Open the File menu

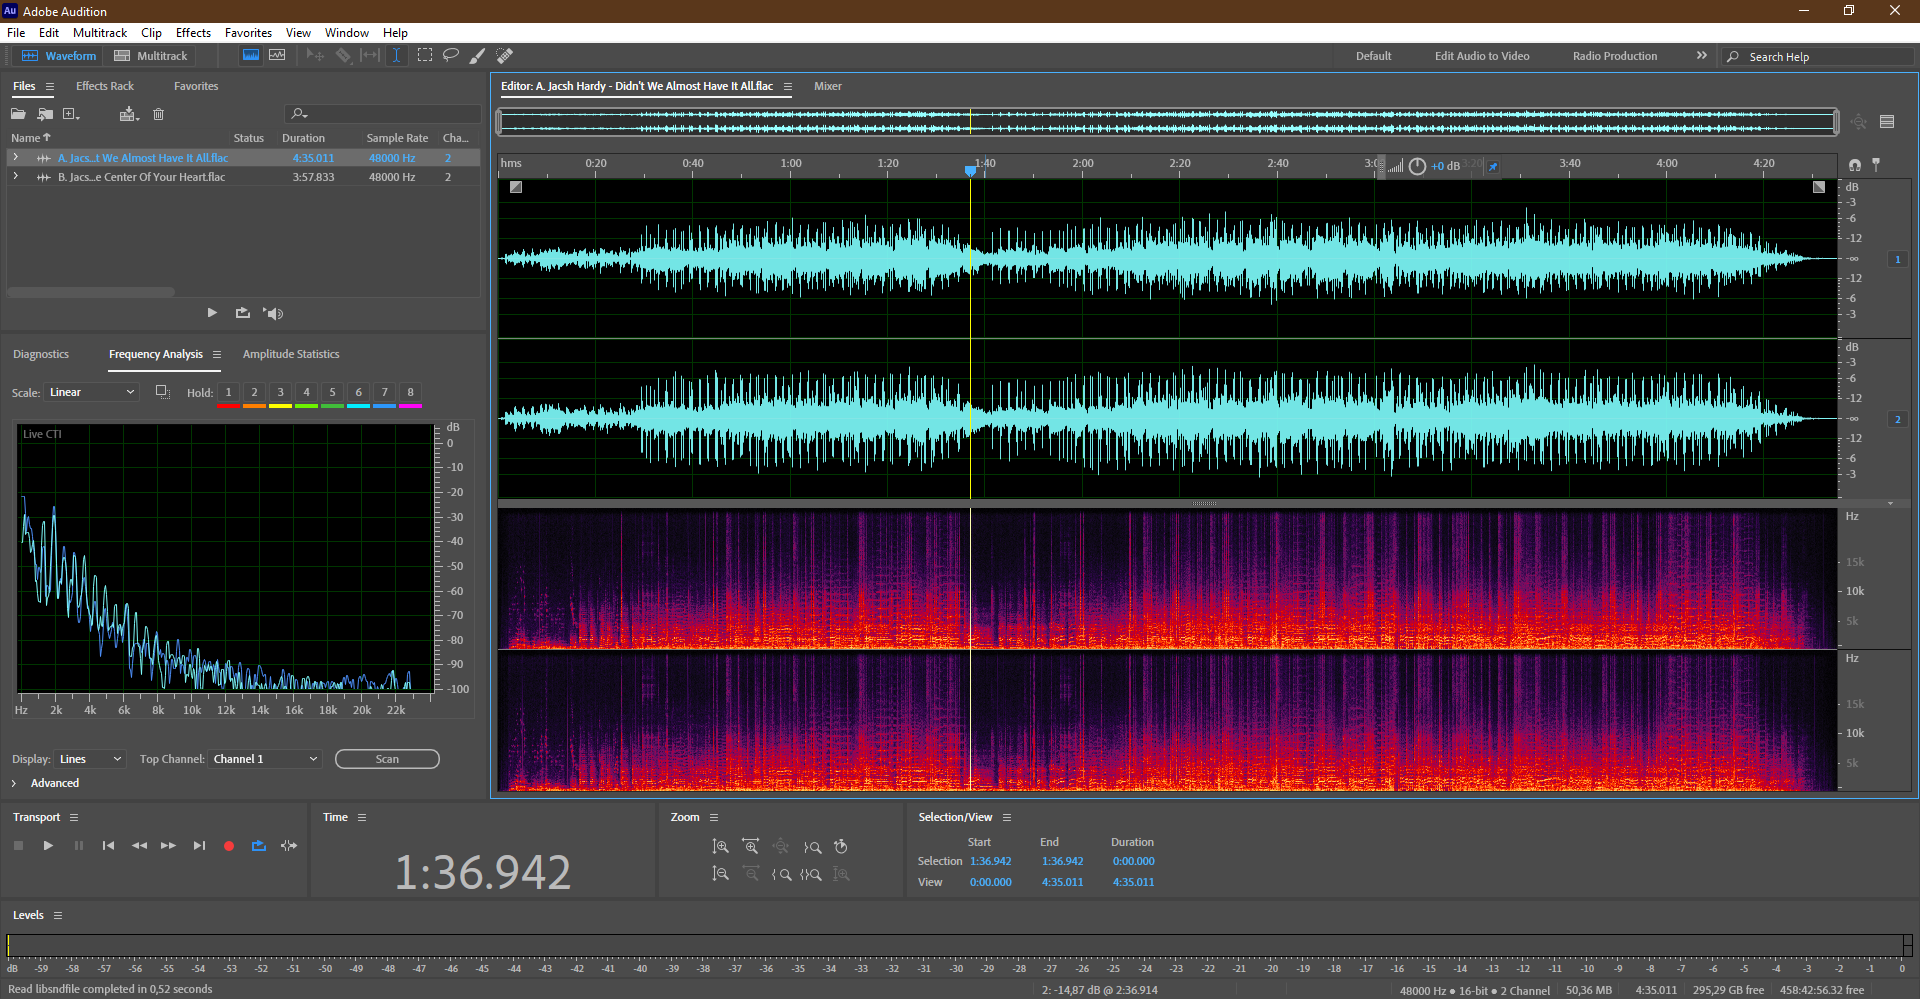pyautogui.click(x=16, y=33)
